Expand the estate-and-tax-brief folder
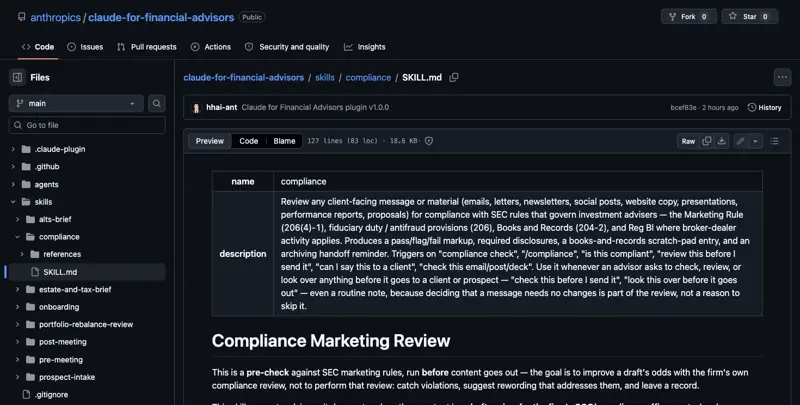 point(17,289)
